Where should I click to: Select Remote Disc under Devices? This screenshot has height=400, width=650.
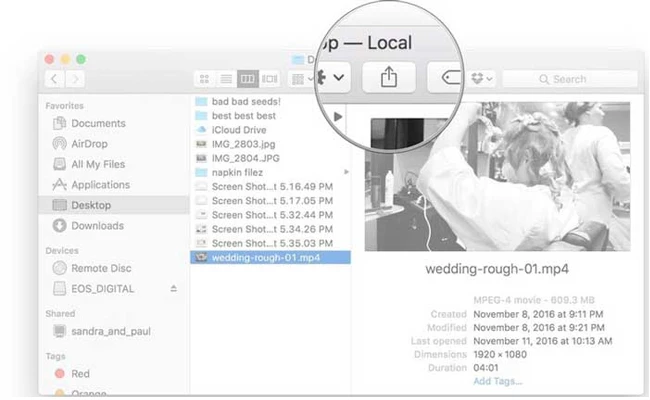(x=102, y=268)
